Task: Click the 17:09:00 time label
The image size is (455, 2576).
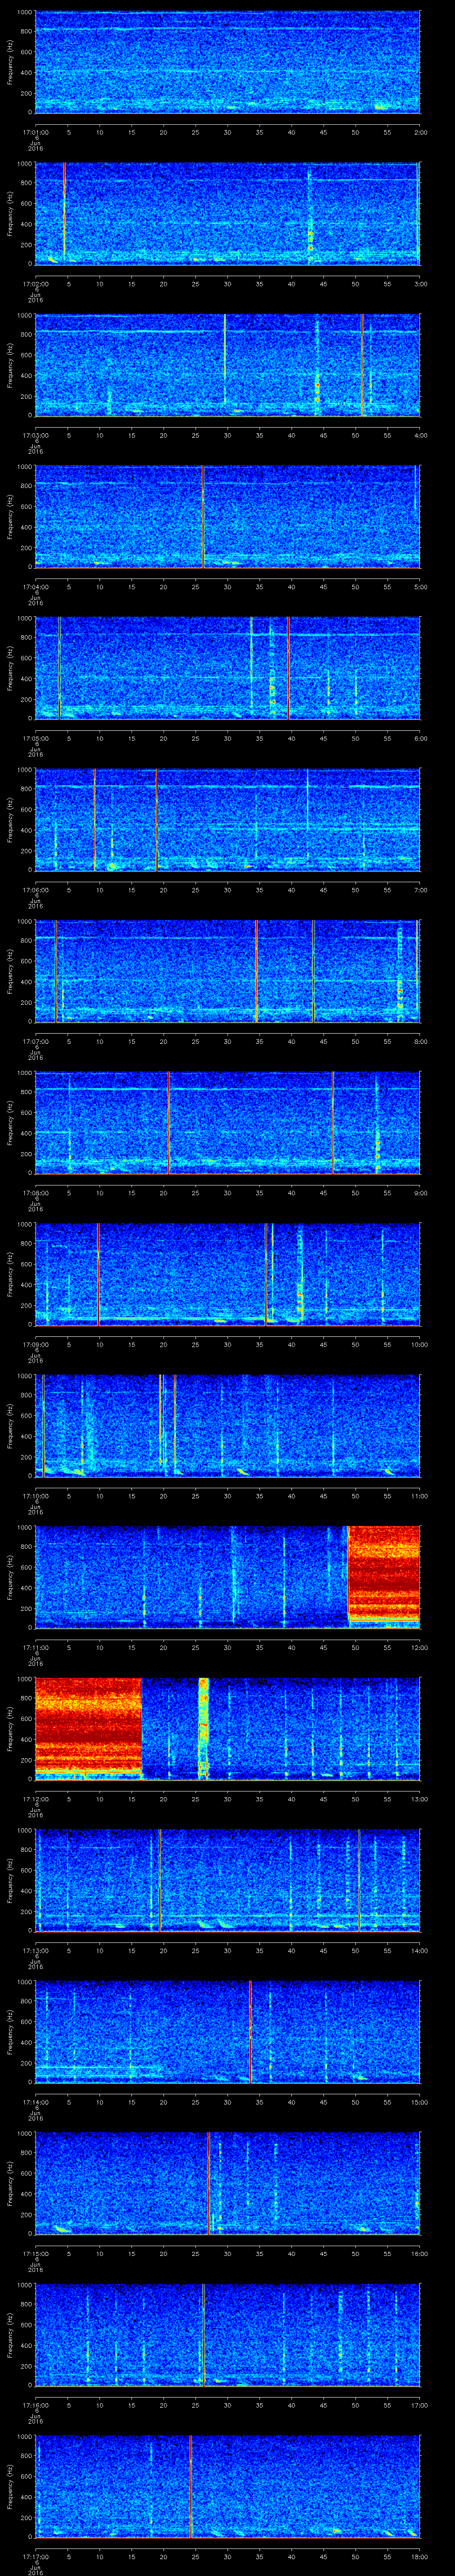Action: coord(35,1344)
